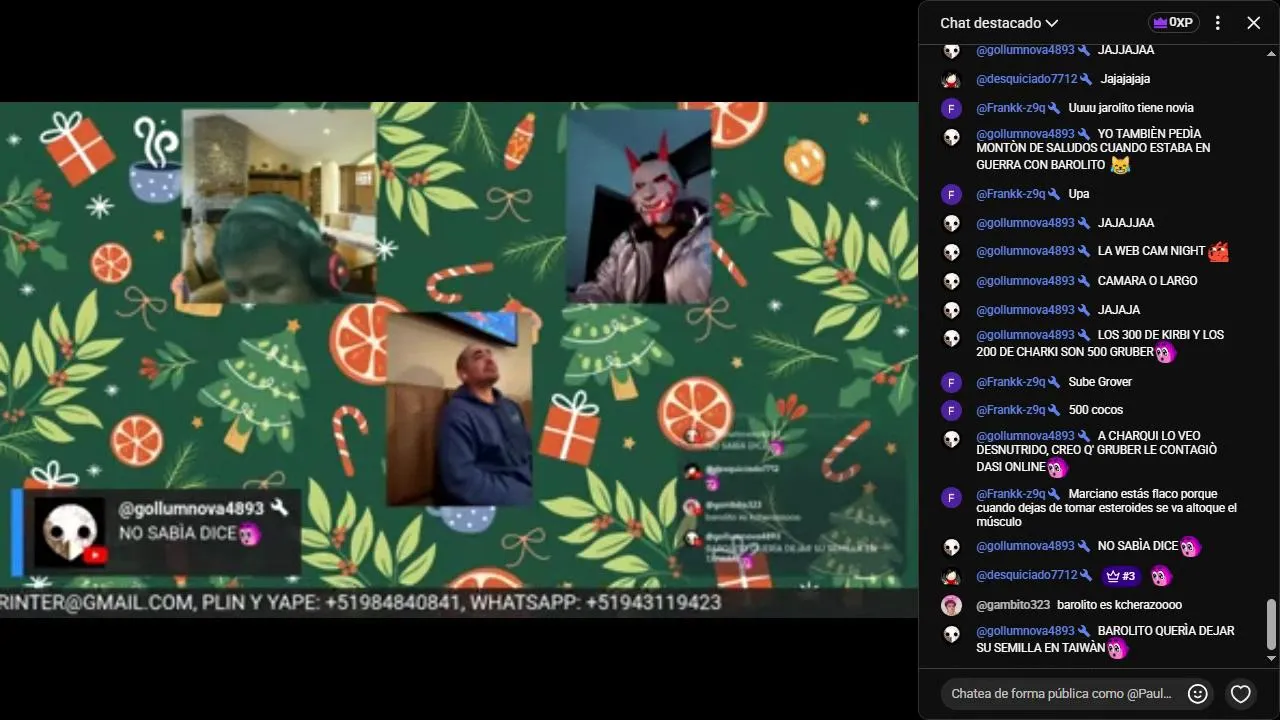
Task: Click the top-left webcam feed in the video
Action: (x=278, y=205)
